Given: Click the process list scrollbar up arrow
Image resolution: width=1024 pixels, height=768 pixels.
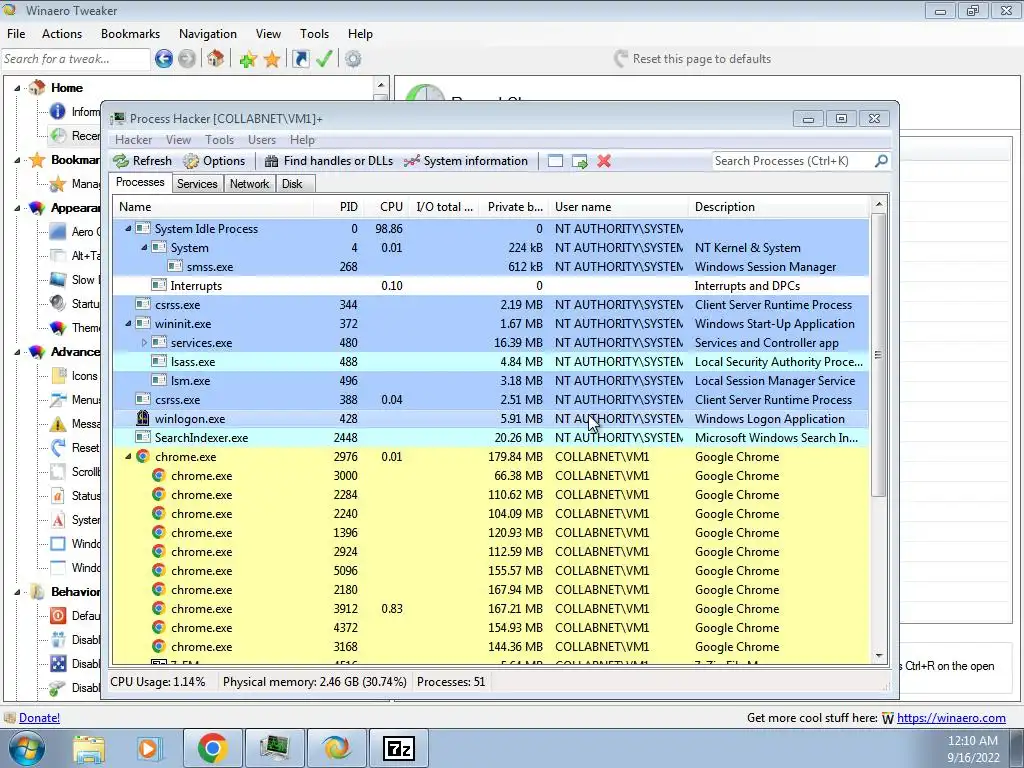Looking at the screenshot, I should pos(879,204).
